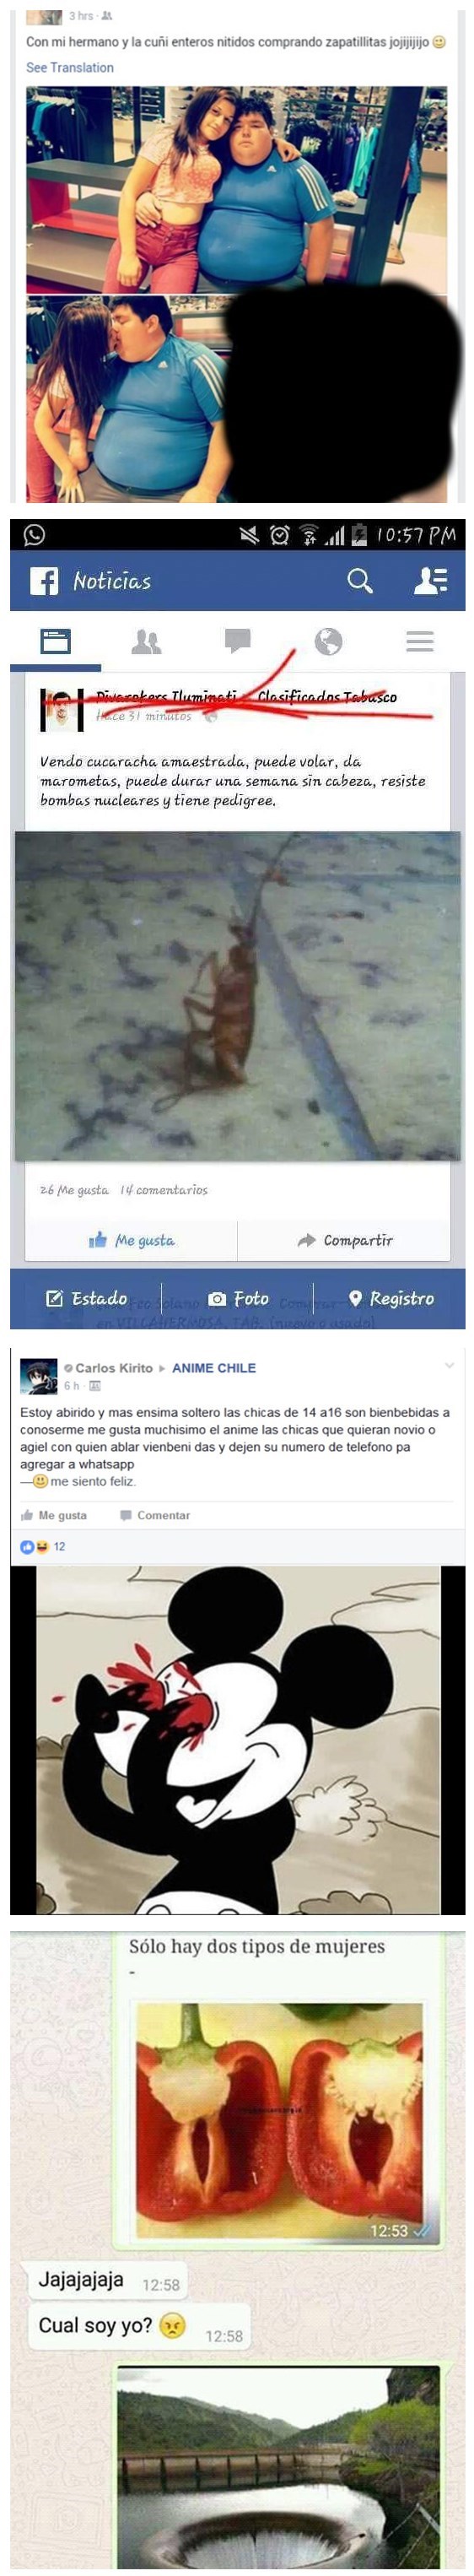Open Facebook search magnifier icon

coord(359,580)
